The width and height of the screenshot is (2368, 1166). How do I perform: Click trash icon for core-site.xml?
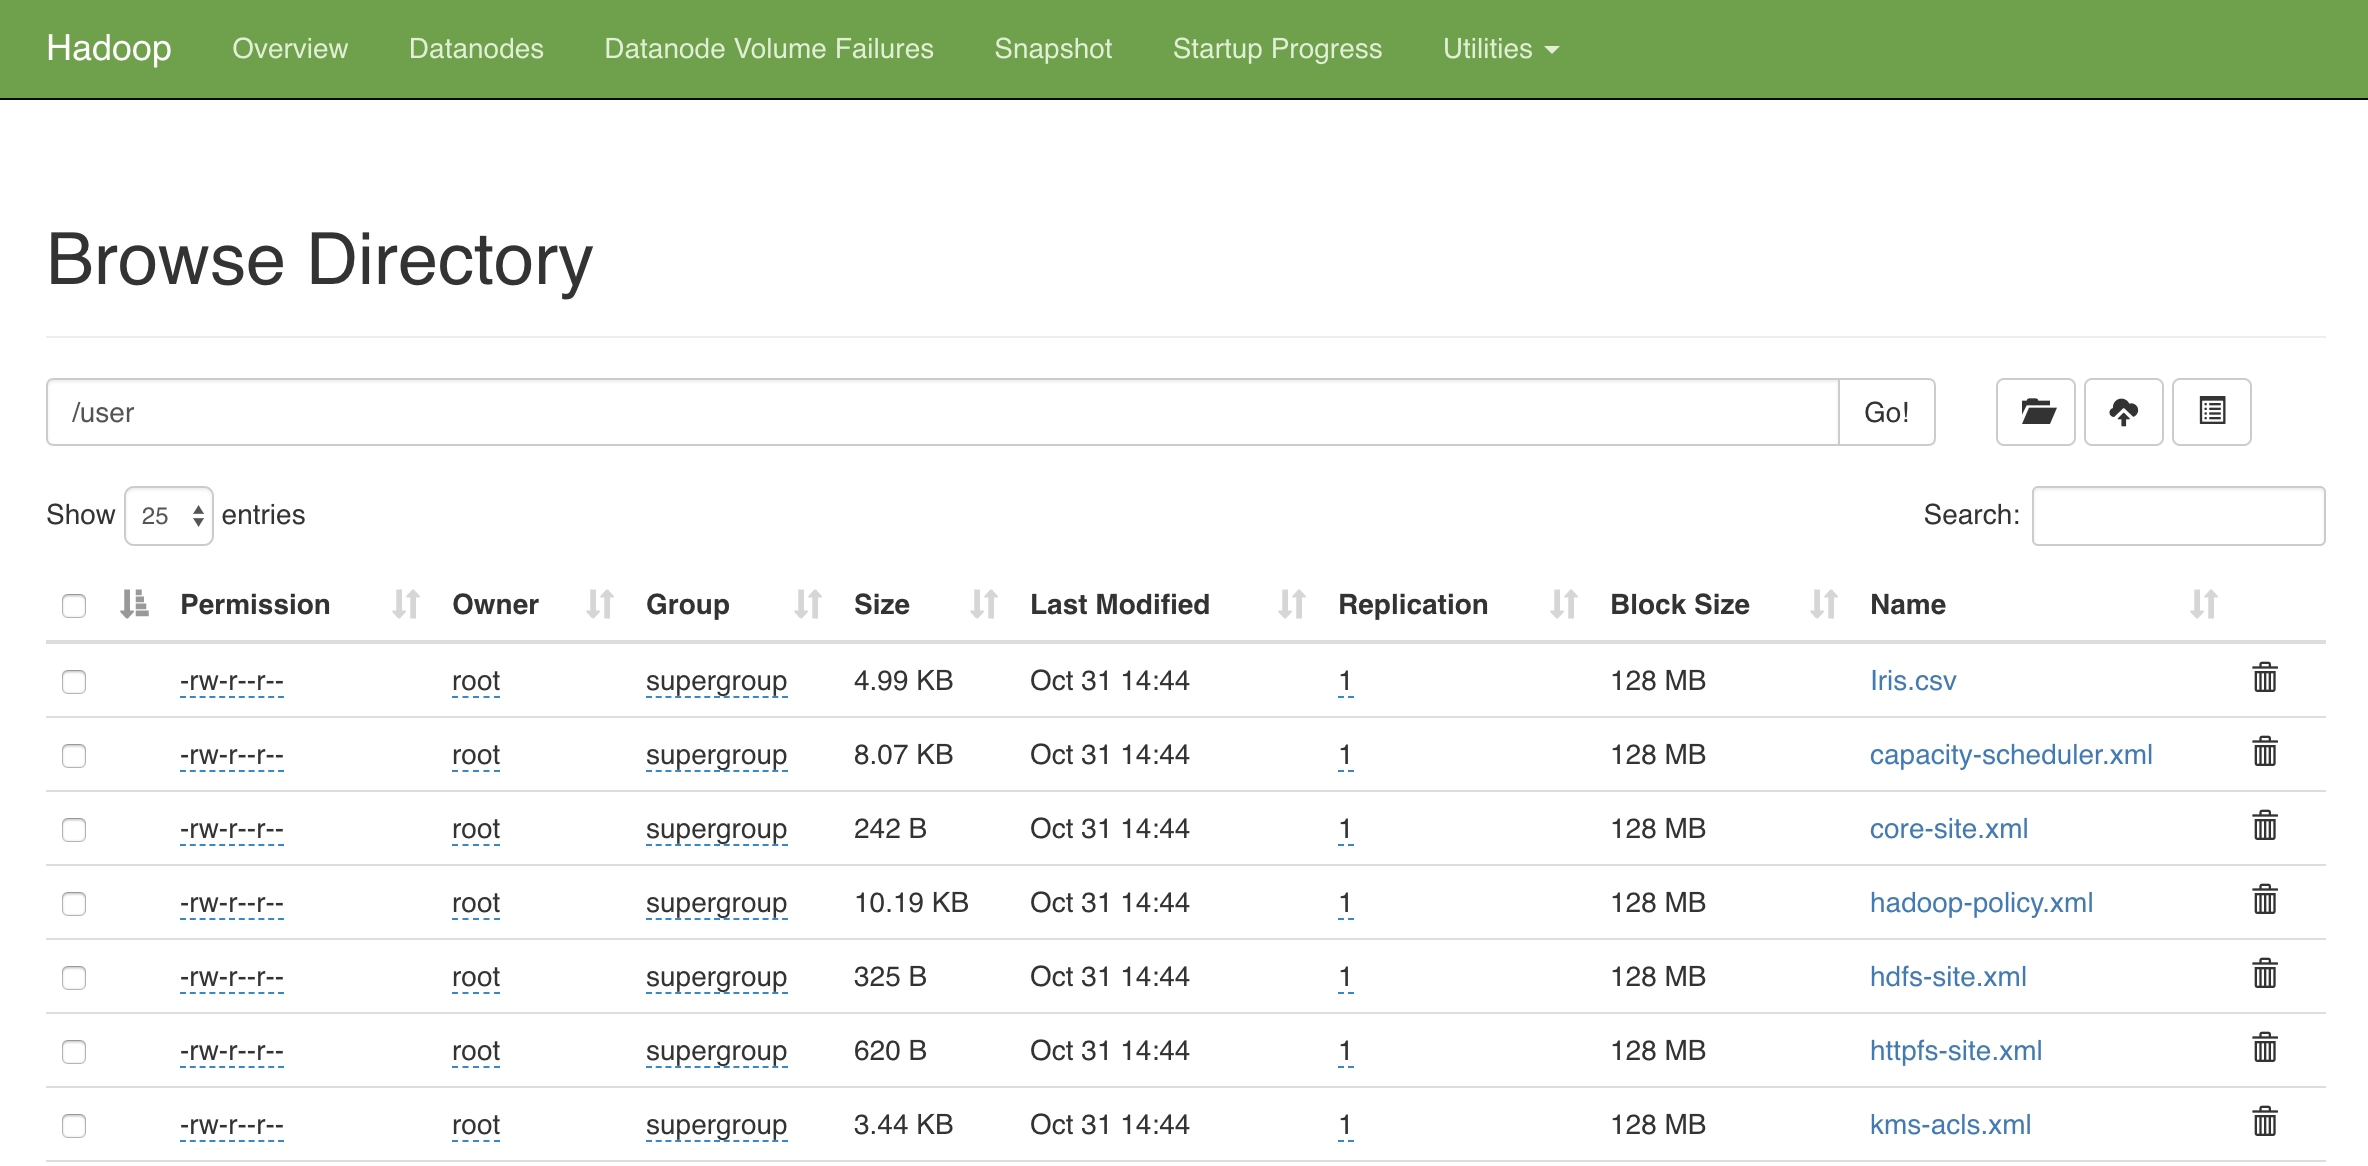(x=2264, y=827)
